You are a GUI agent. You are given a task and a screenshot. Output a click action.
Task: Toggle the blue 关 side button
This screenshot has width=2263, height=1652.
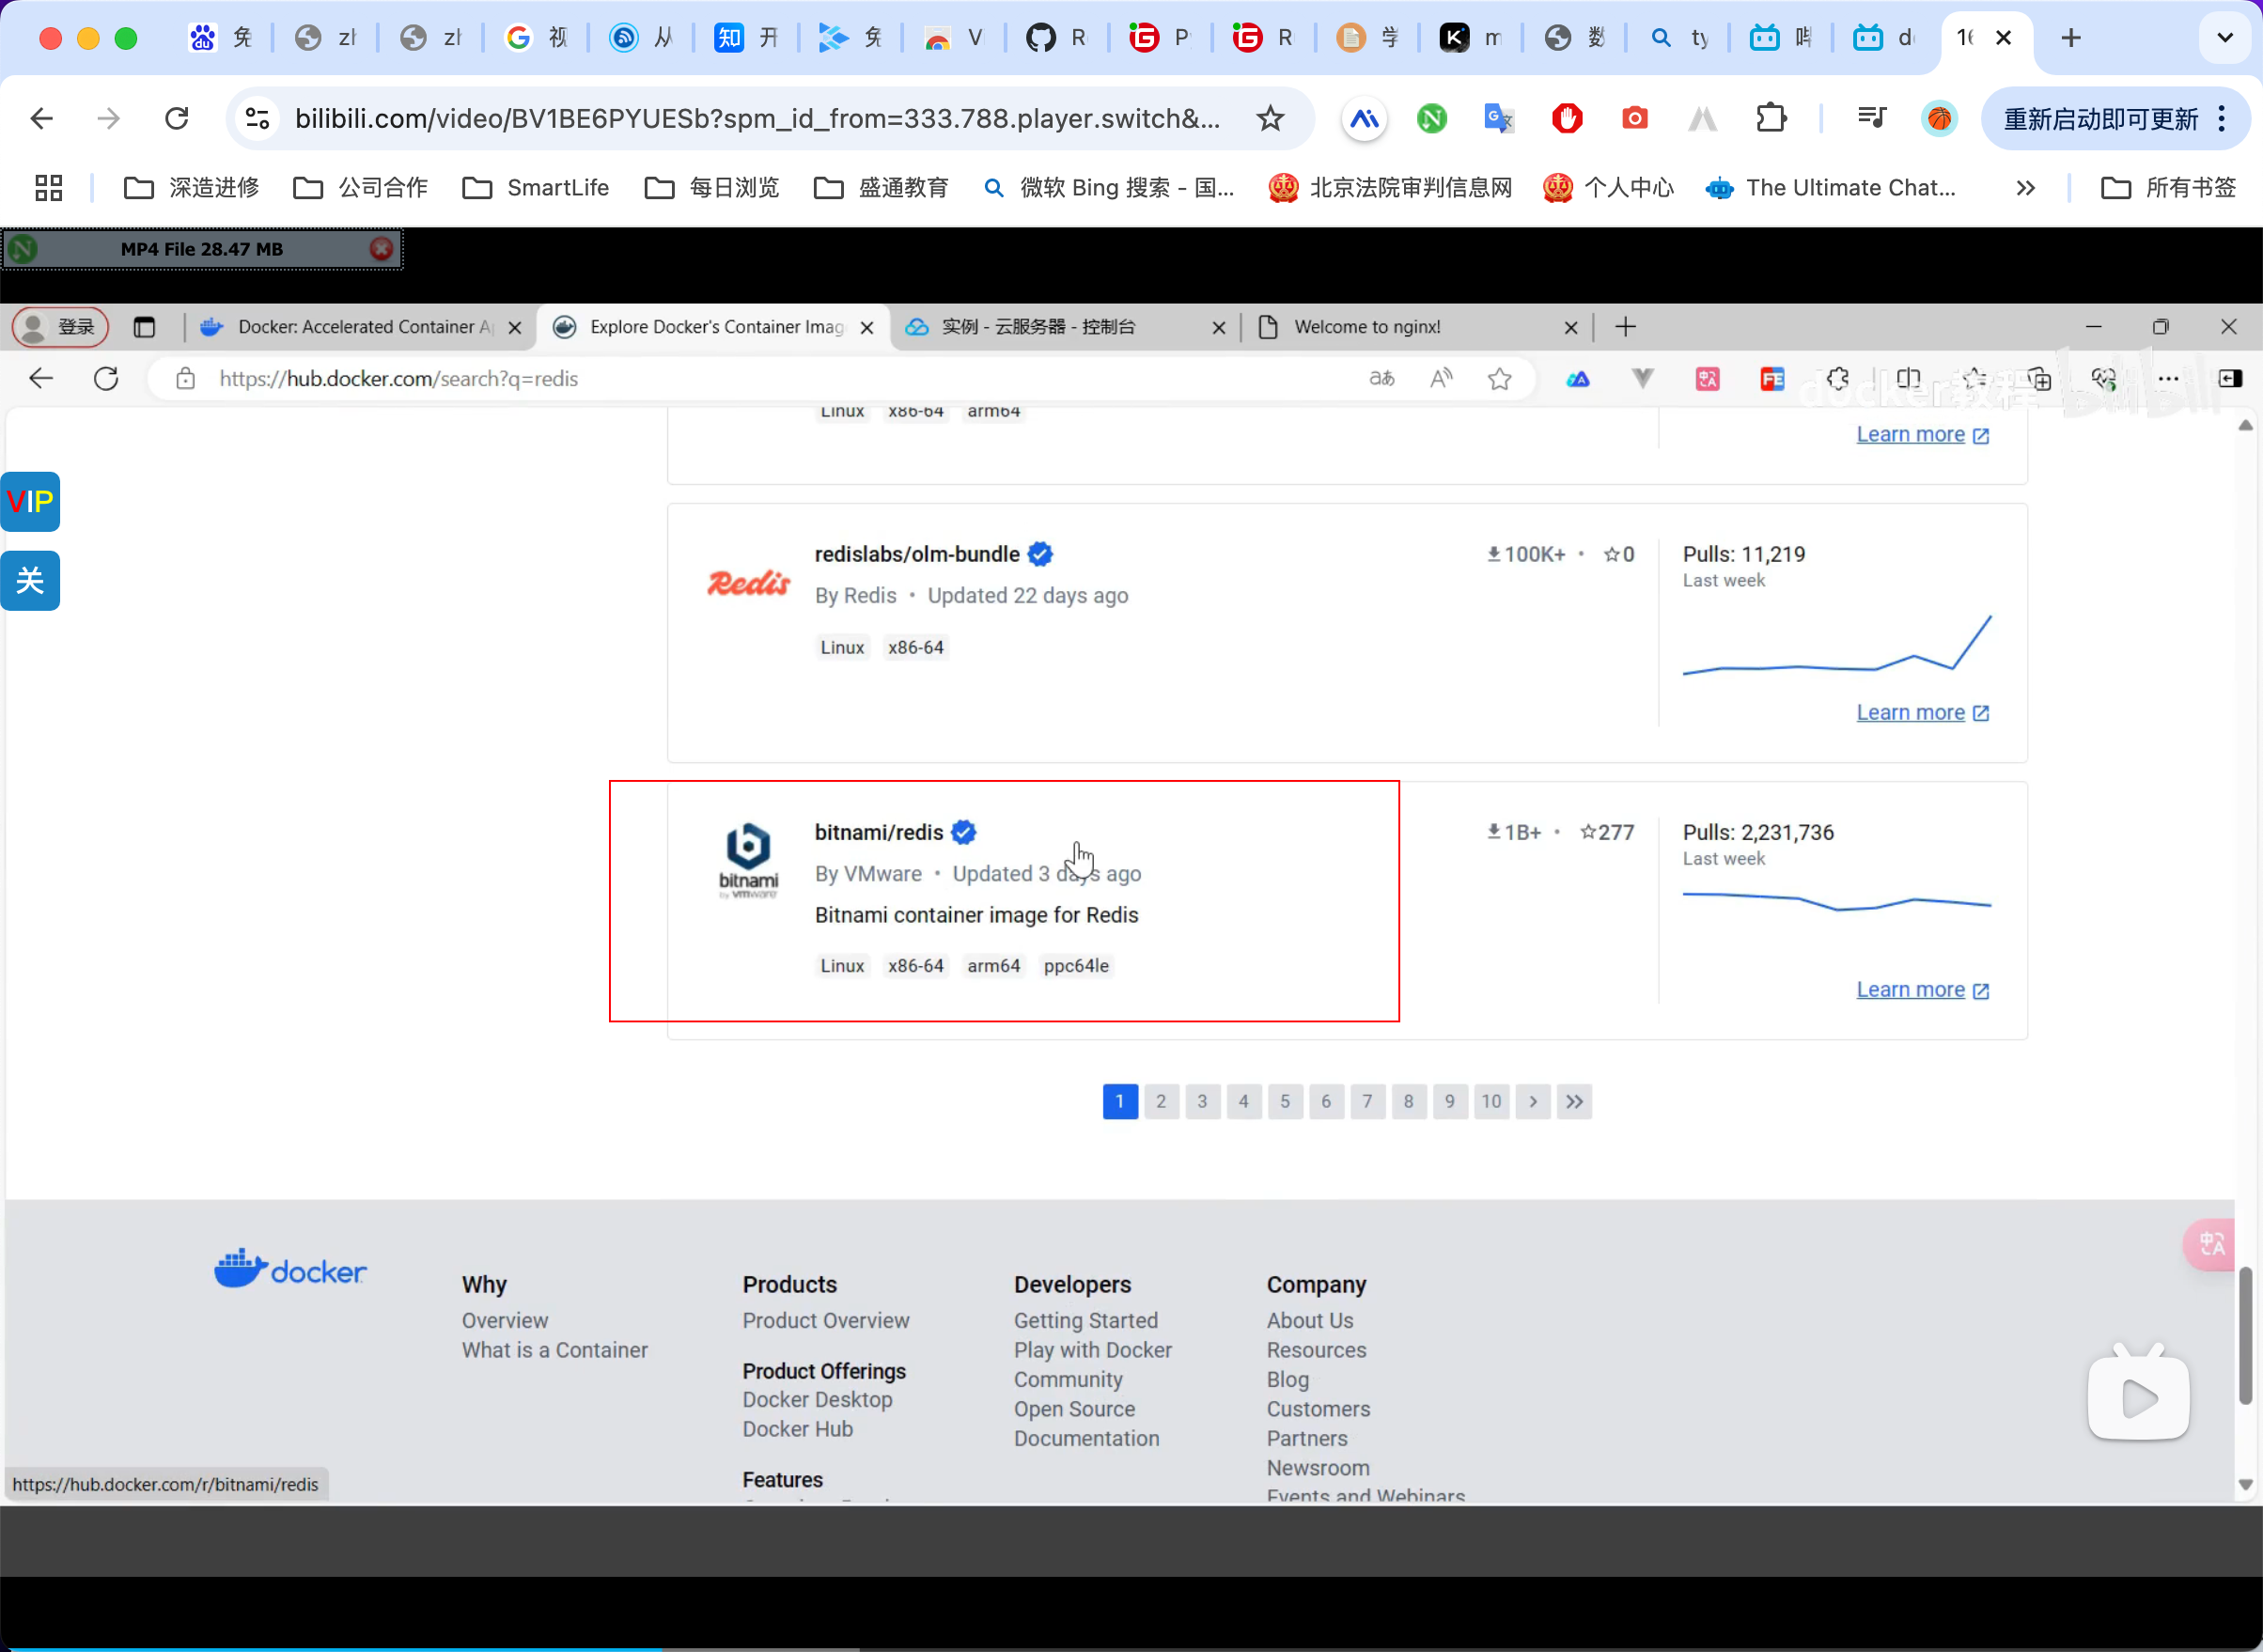tap(30, 580)
